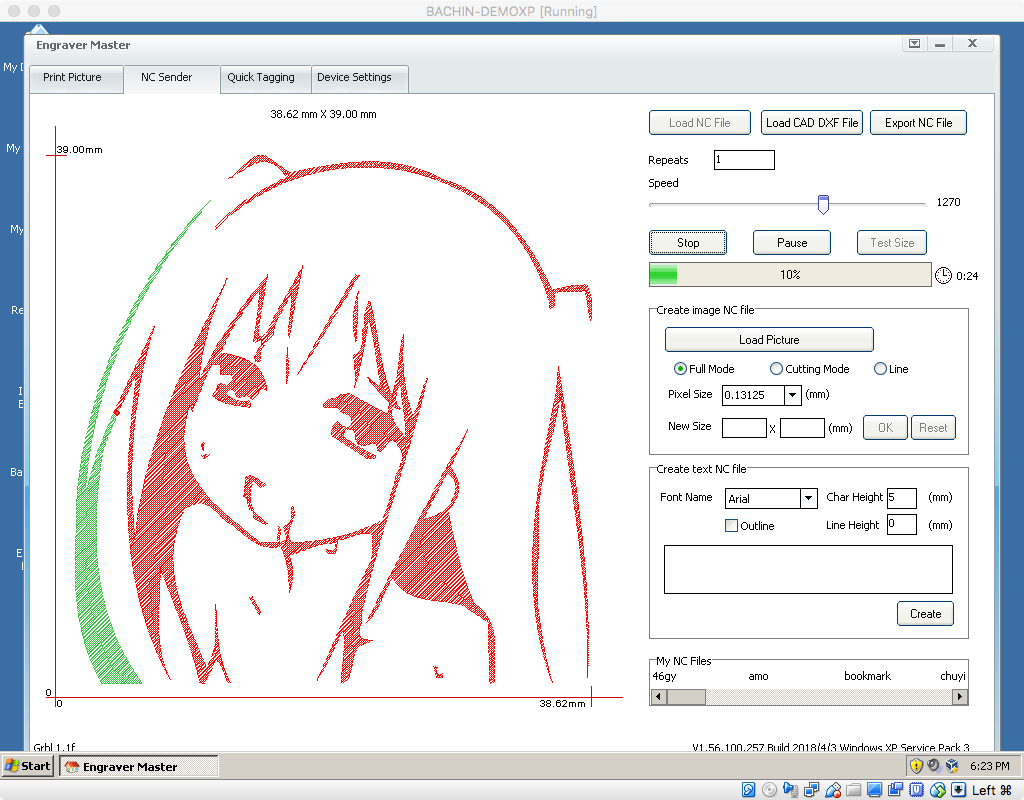Select 46gy in My NC Files
This screenshot has height=800, width=1024.
[x=664, y=676]
